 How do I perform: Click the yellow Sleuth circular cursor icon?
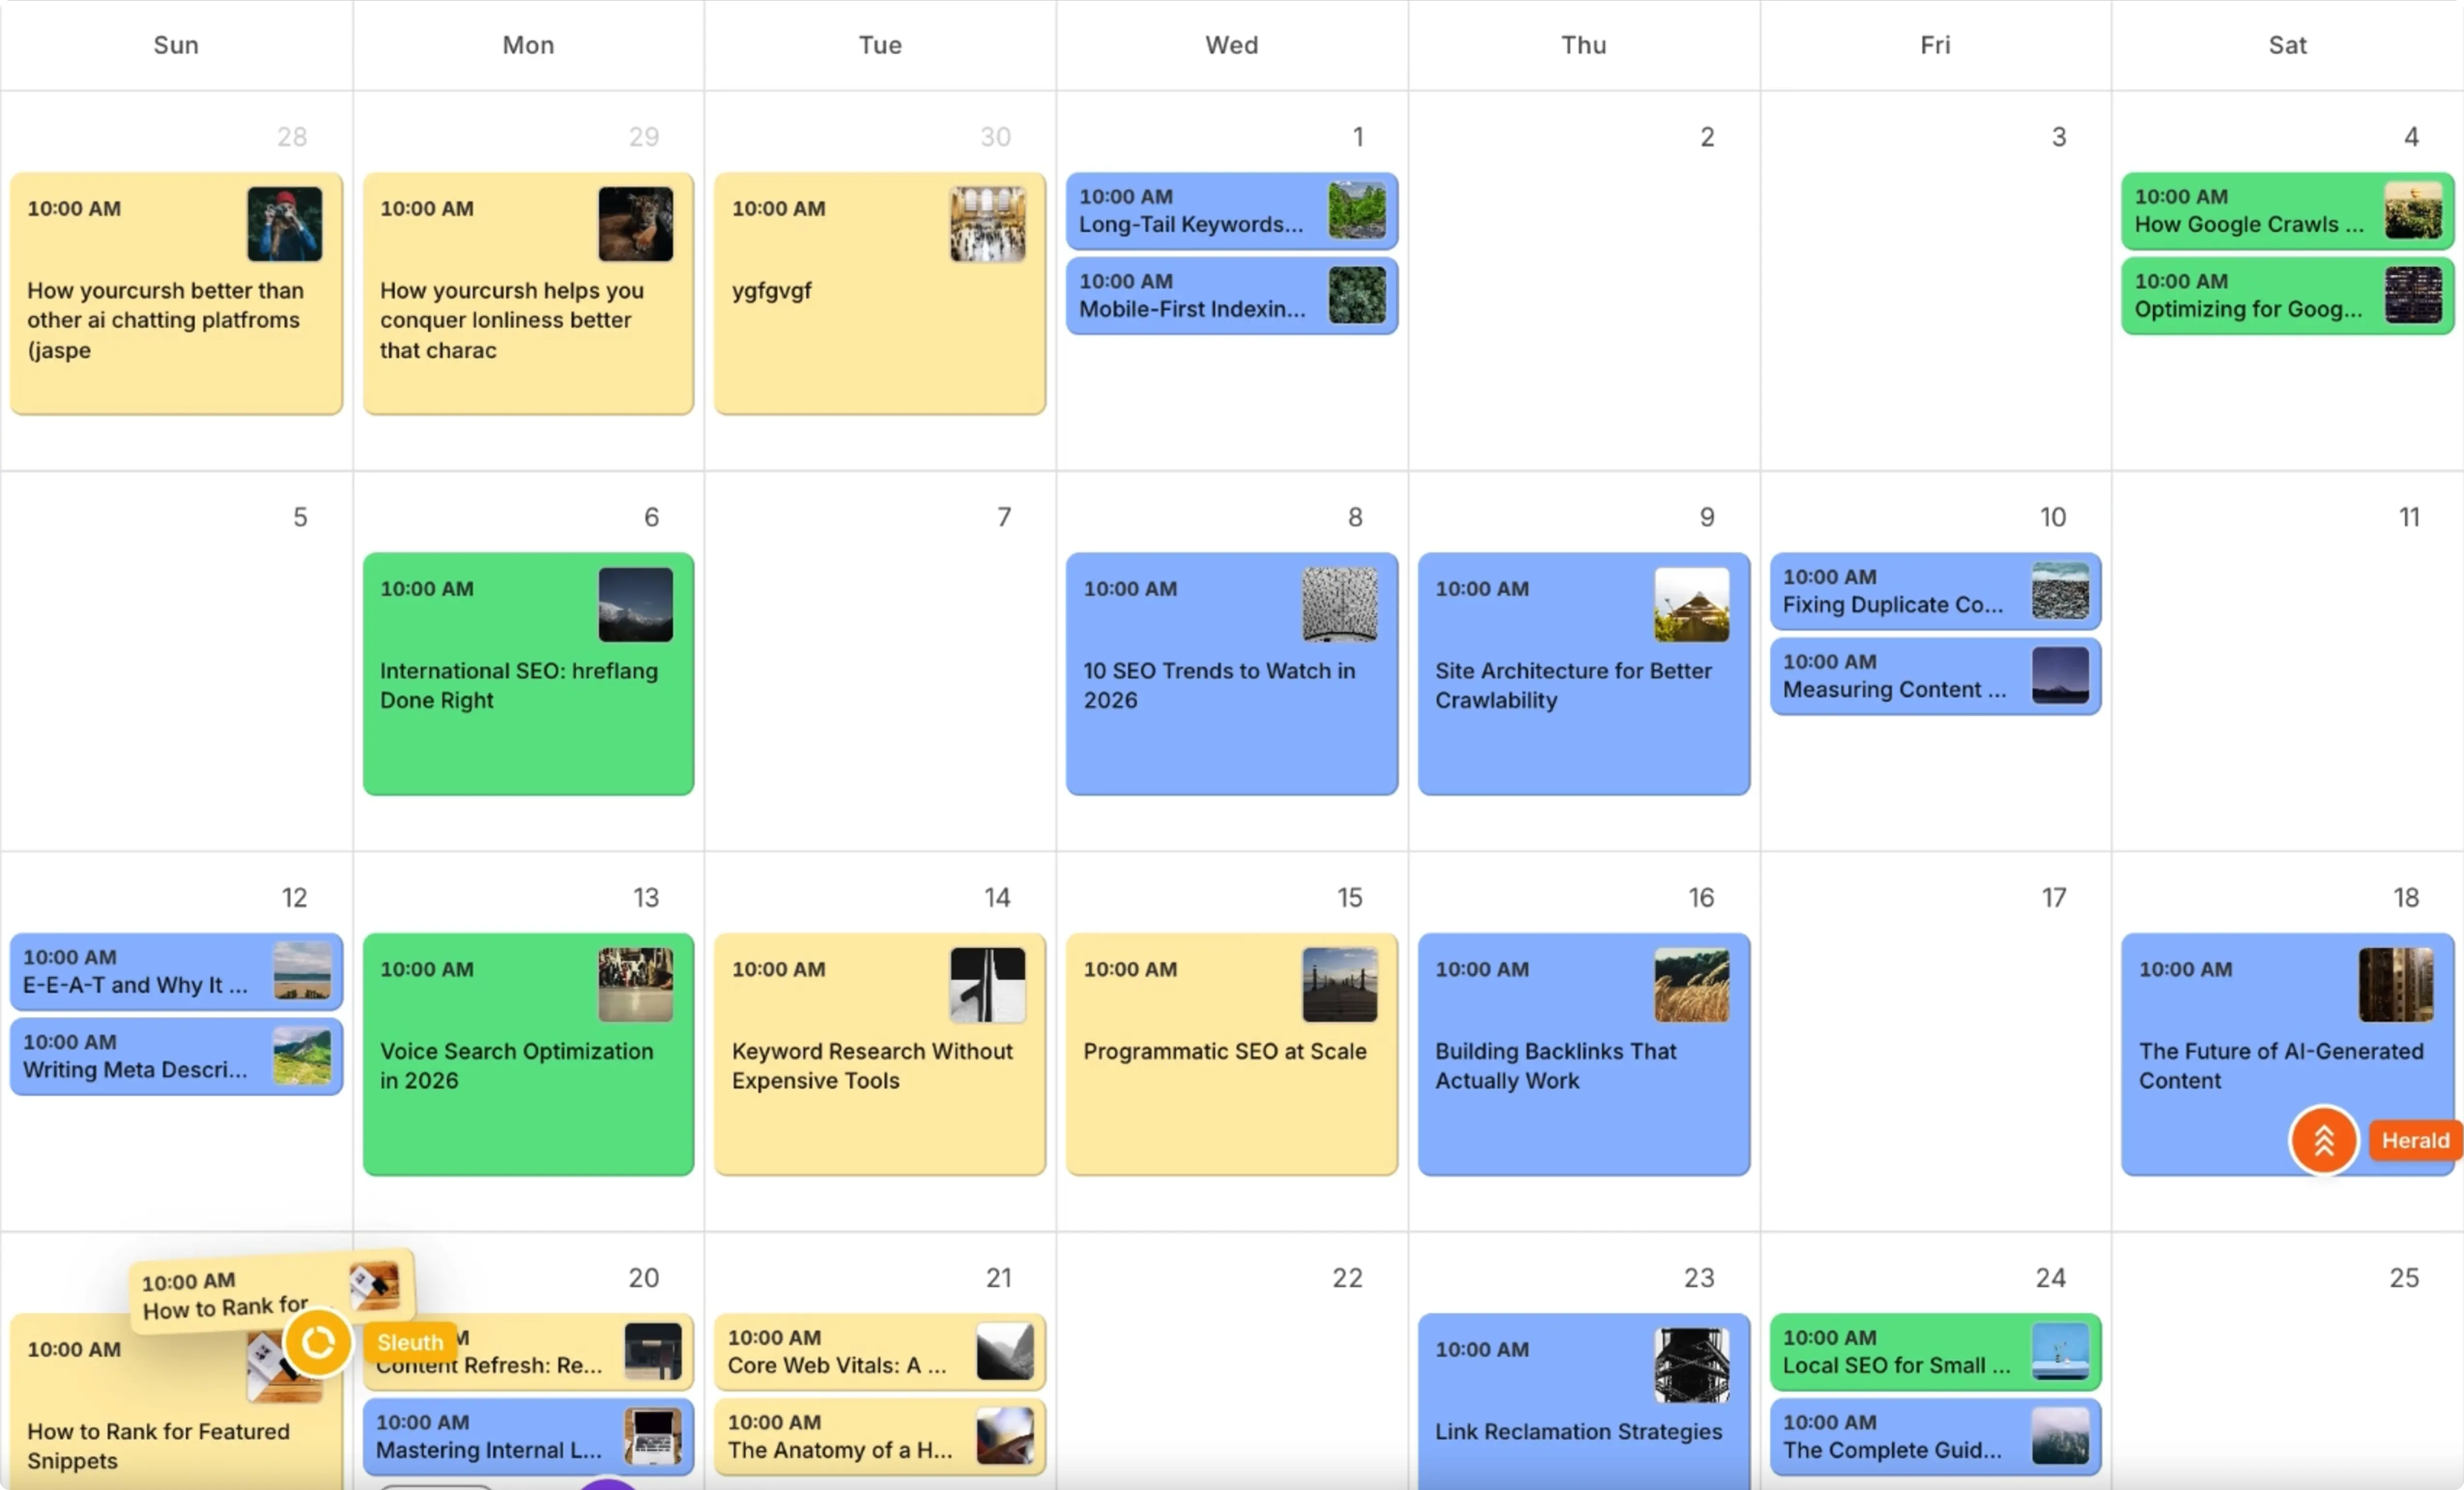[x=318, y=1342]
